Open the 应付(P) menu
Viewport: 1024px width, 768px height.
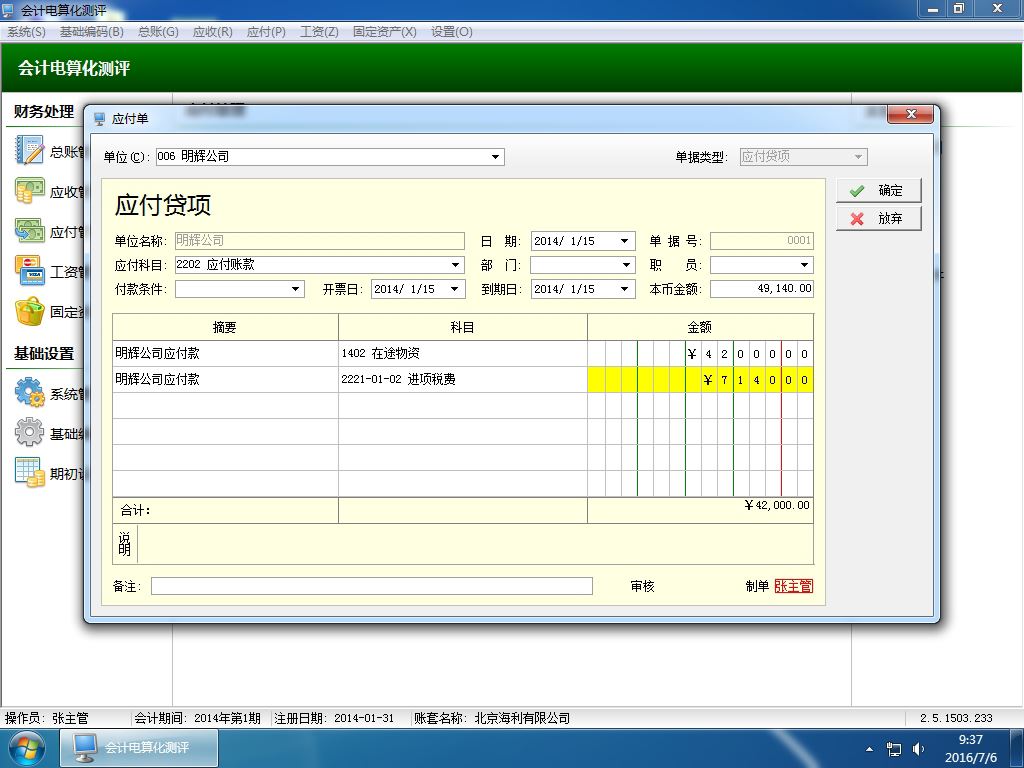pos(266,32)
